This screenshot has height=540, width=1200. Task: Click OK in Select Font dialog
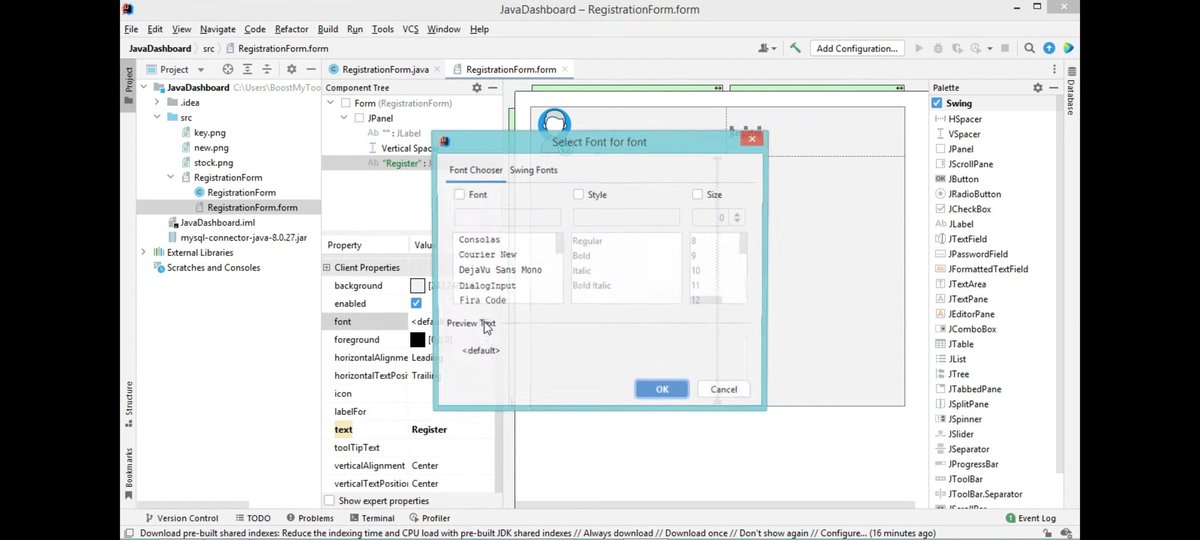coord(662,389)
